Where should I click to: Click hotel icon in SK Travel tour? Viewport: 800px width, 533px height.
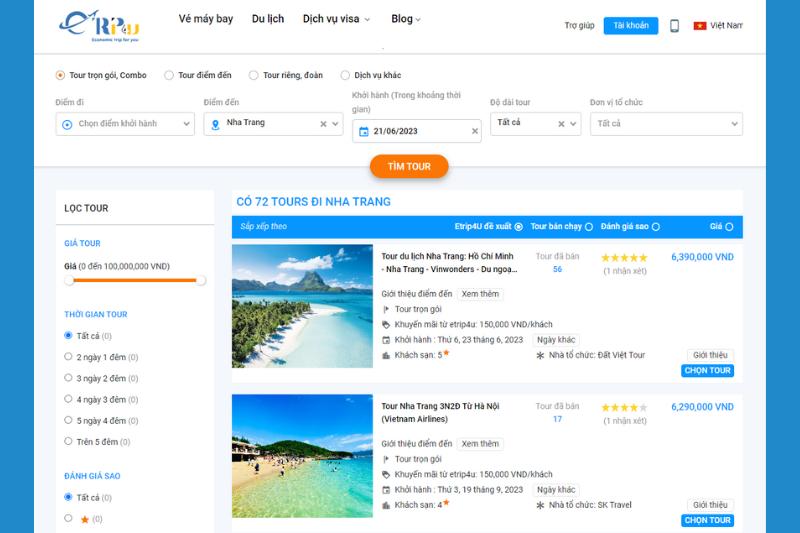386,505
